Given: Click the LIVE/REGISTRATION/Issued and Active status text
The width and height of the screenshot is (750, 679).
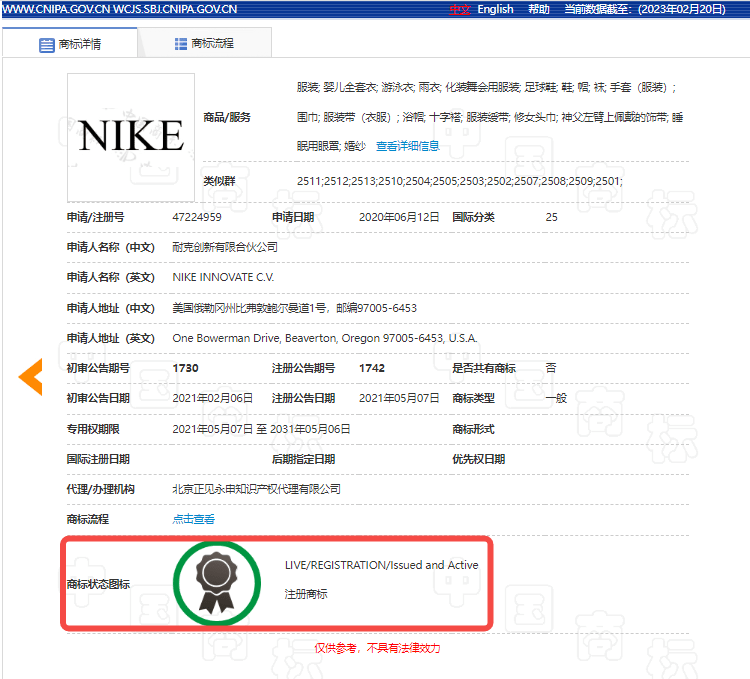Looking at the screenshot, I should point(381,565).
